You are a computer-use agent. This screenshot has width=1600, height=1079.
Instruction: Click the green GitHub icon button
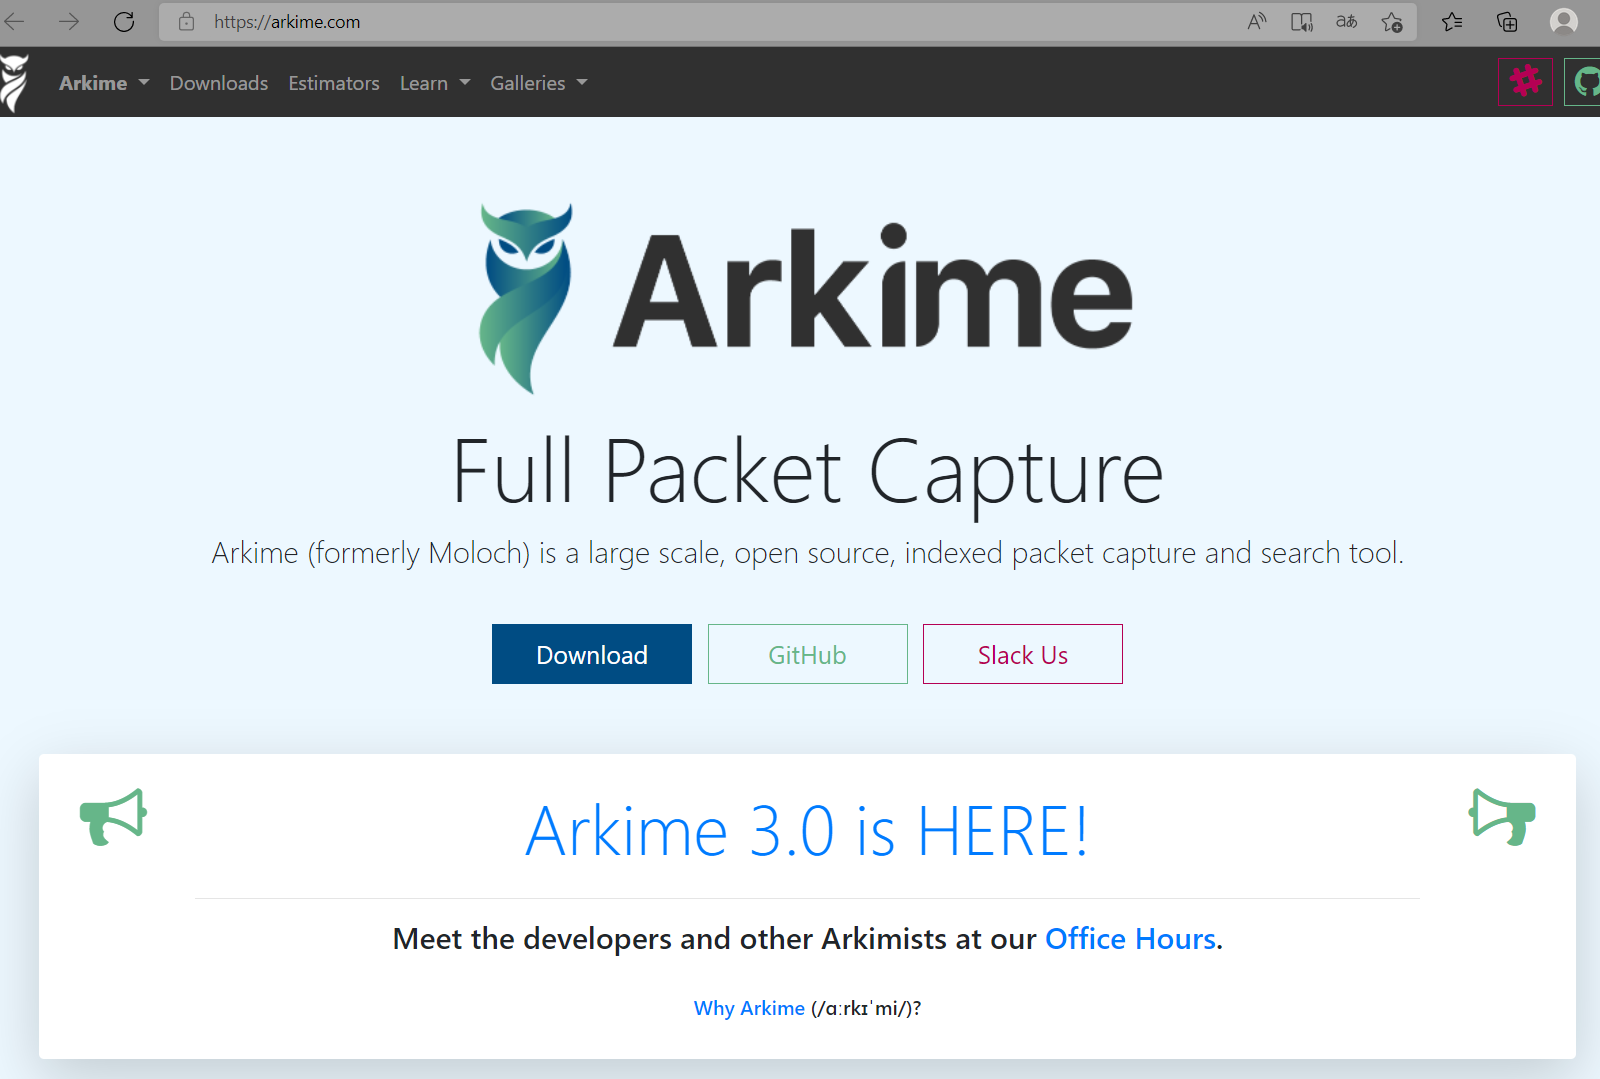click(x=1583, y=82)
